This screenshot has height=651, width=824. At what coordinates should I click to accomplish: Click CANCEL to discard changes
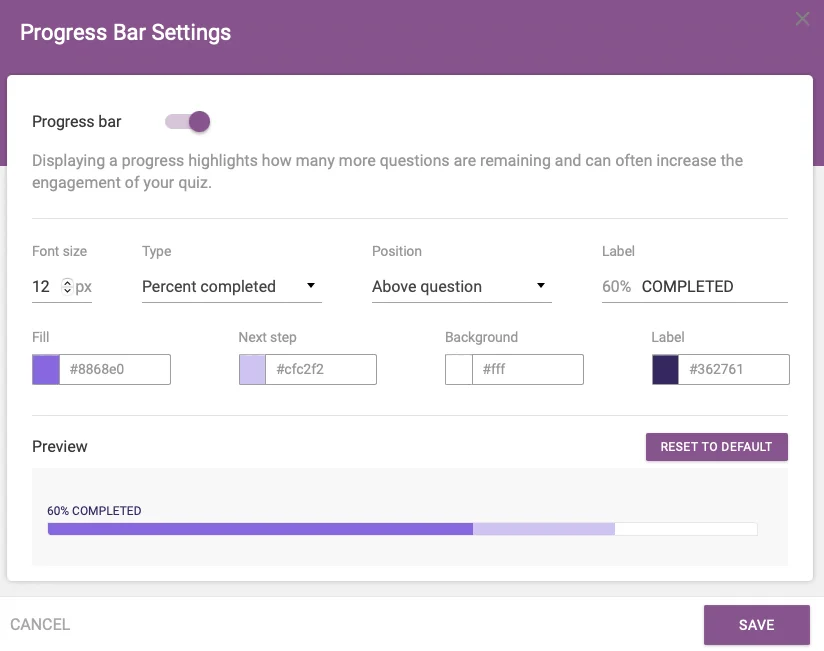tap(40, 625)
